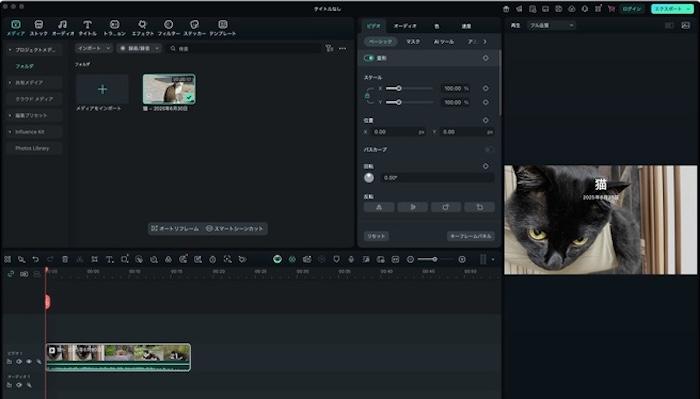
Task: Select the text T tool in timeline toolbar
Action: (x=109, y=259)
